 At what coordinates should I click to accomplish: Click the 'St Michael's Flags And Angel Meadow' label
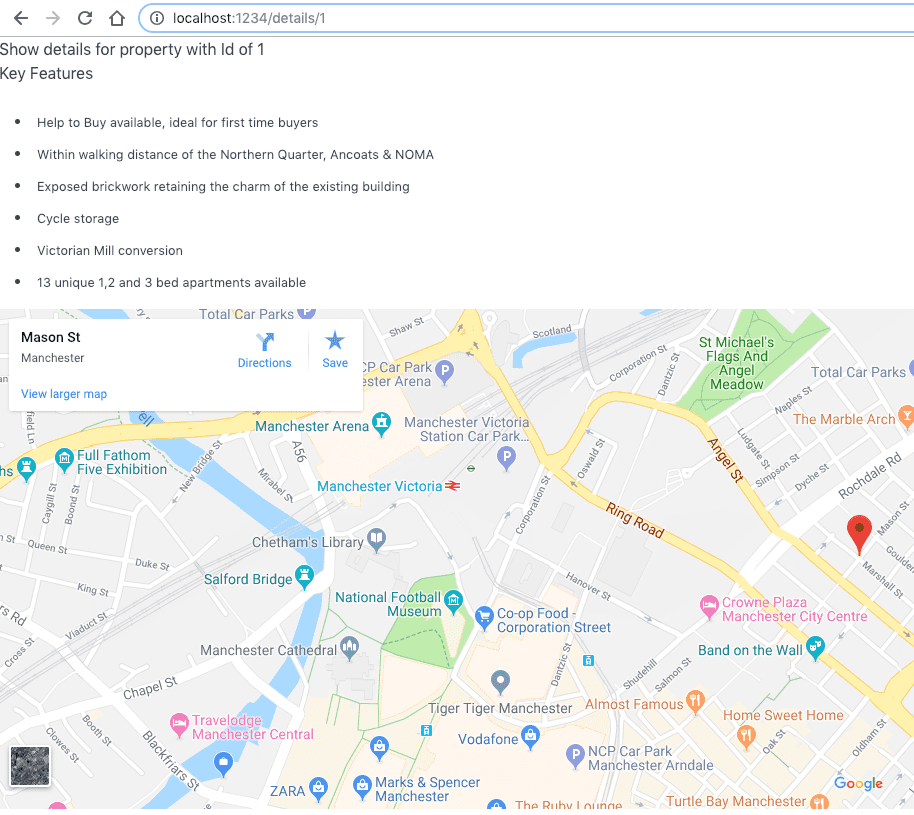pos(736,363)
